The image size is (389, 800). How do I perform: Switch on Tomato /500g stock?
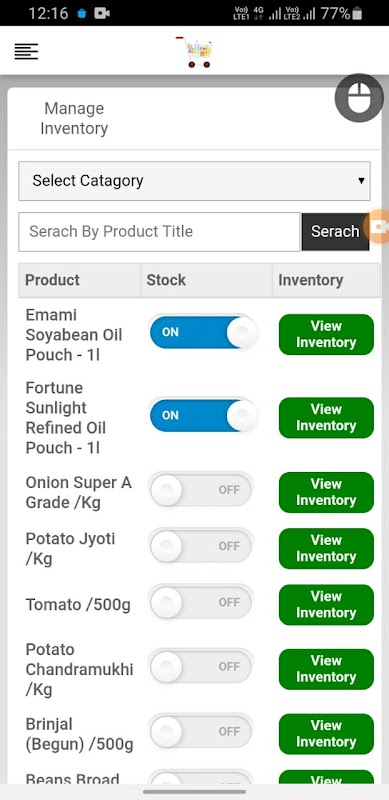click(x=201, y=602)
